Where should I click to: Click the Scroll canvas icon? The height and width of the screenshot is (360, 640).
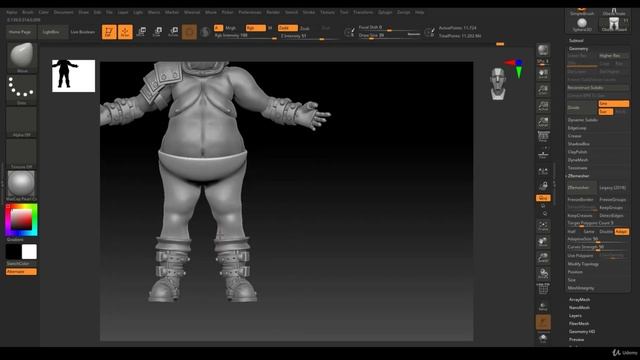(x=543, y=74)
